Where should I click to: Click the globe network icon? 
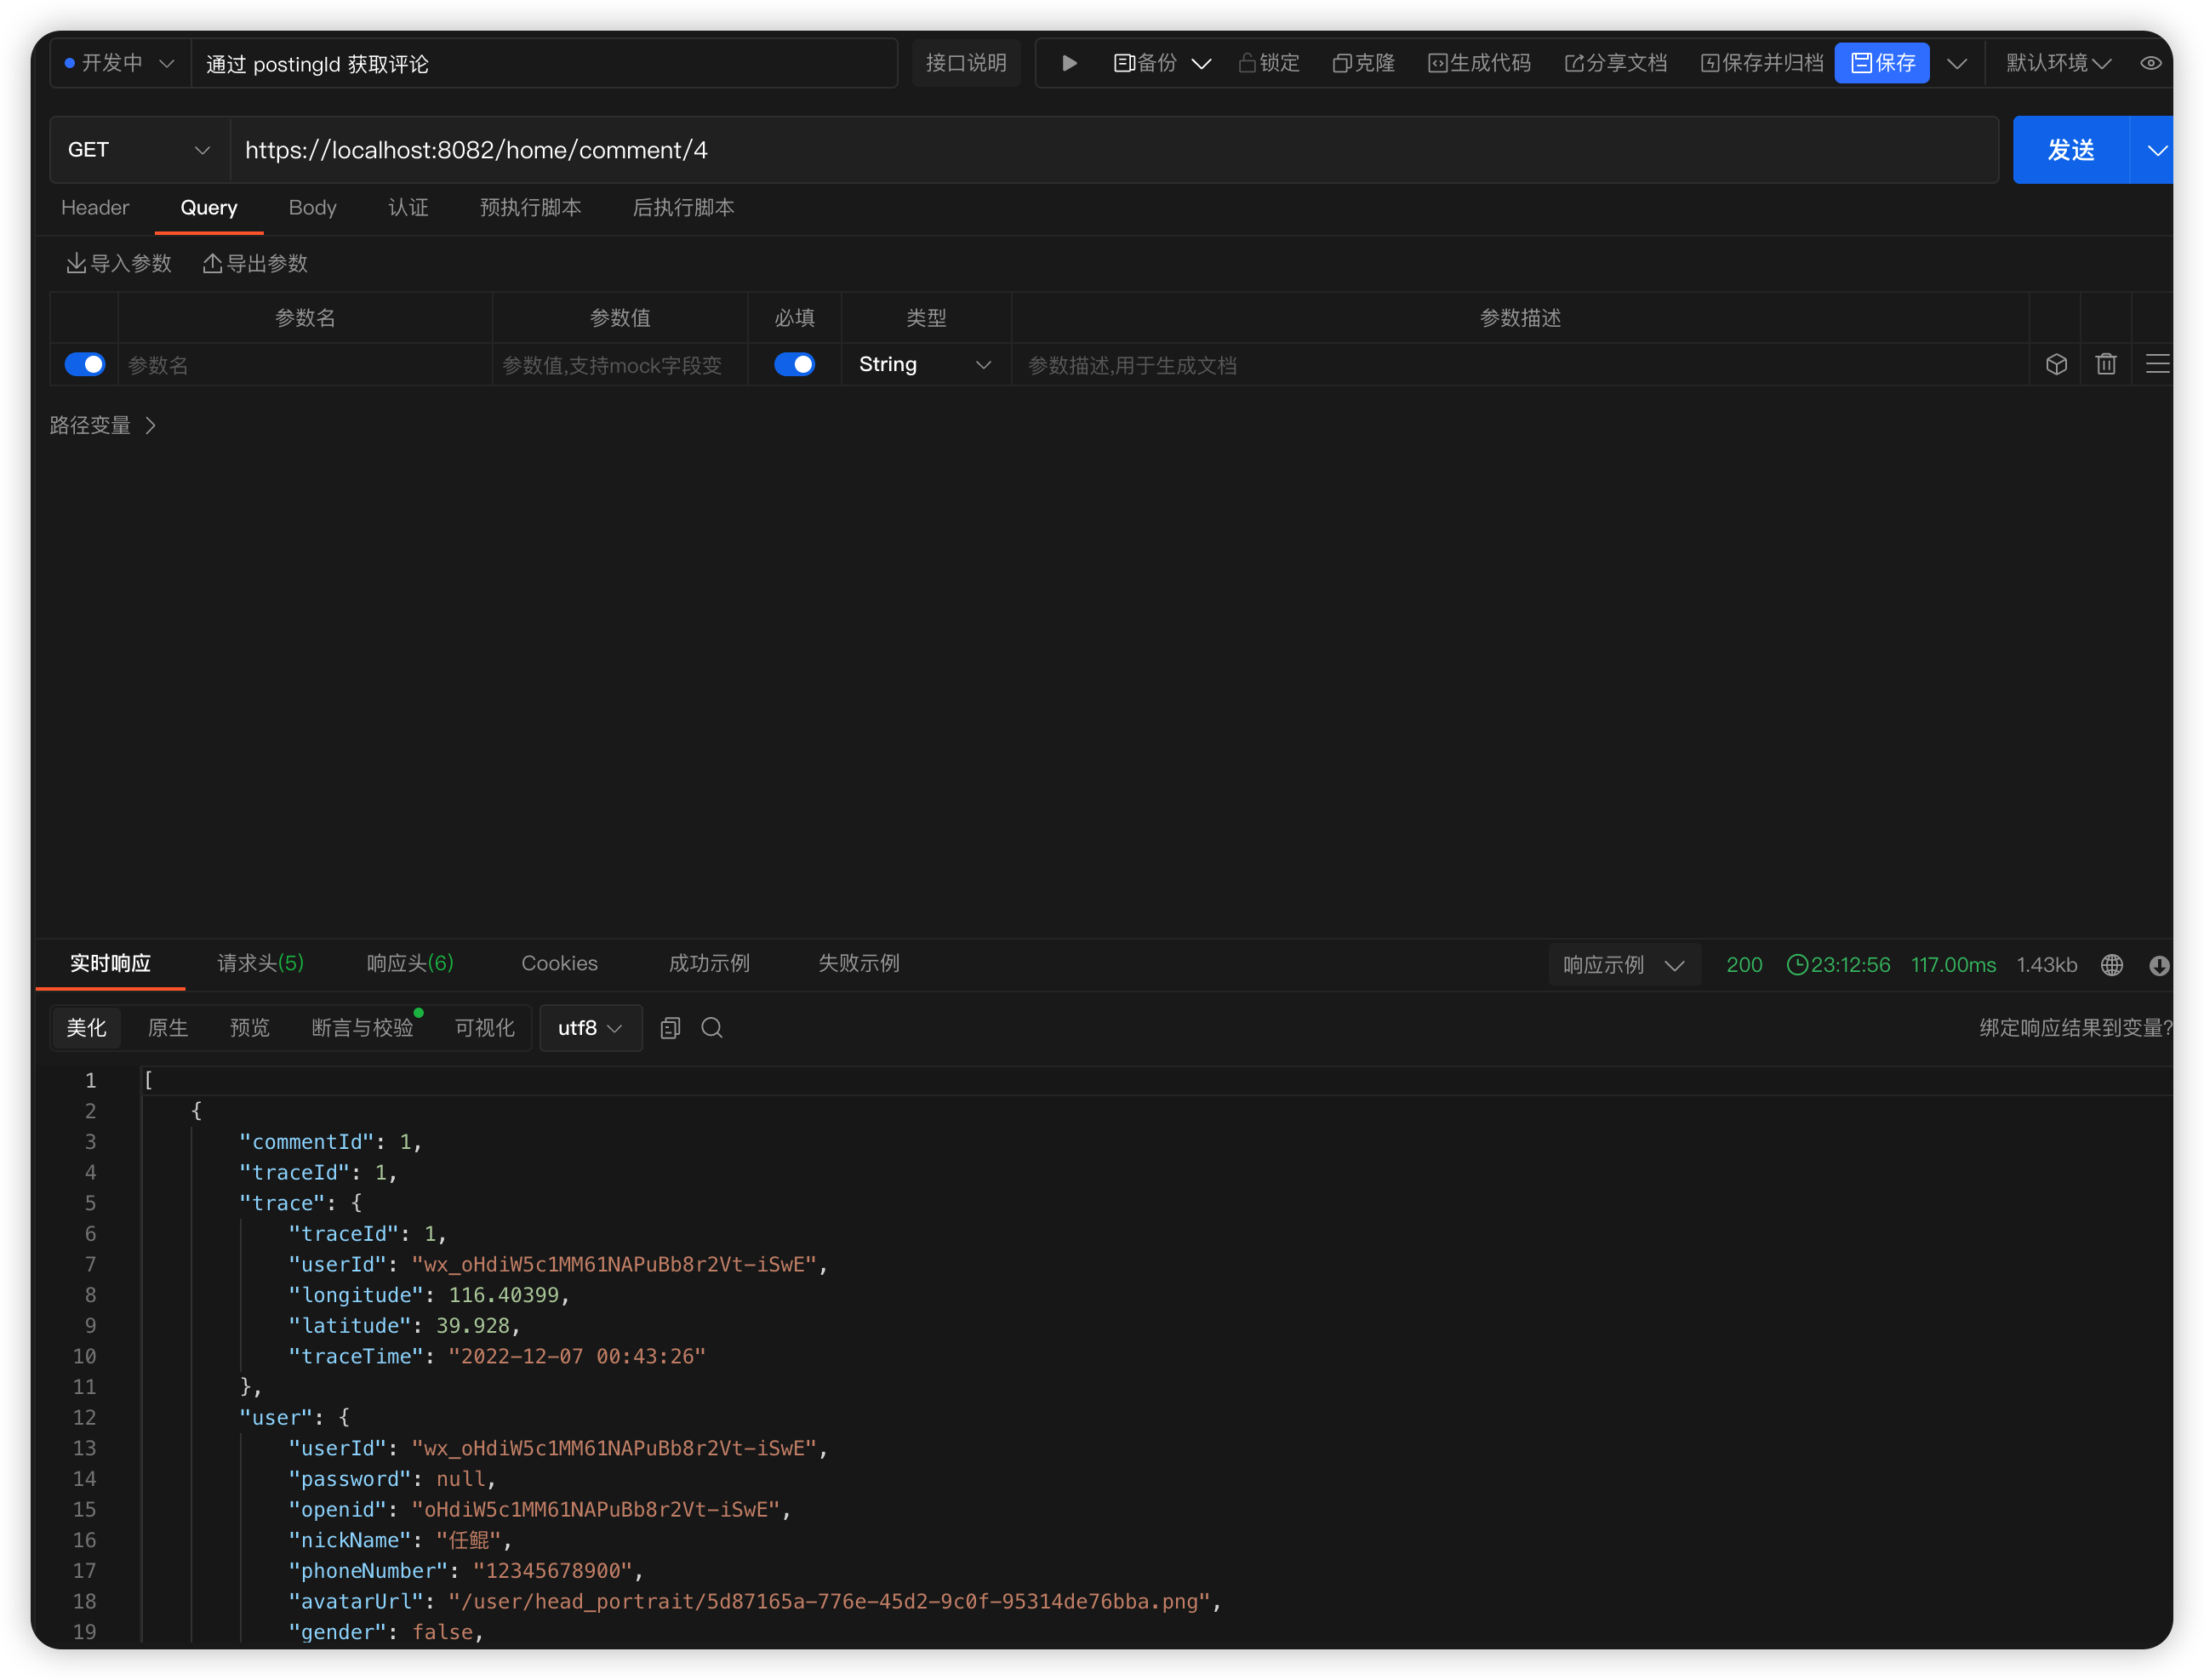pos(2111,965)
